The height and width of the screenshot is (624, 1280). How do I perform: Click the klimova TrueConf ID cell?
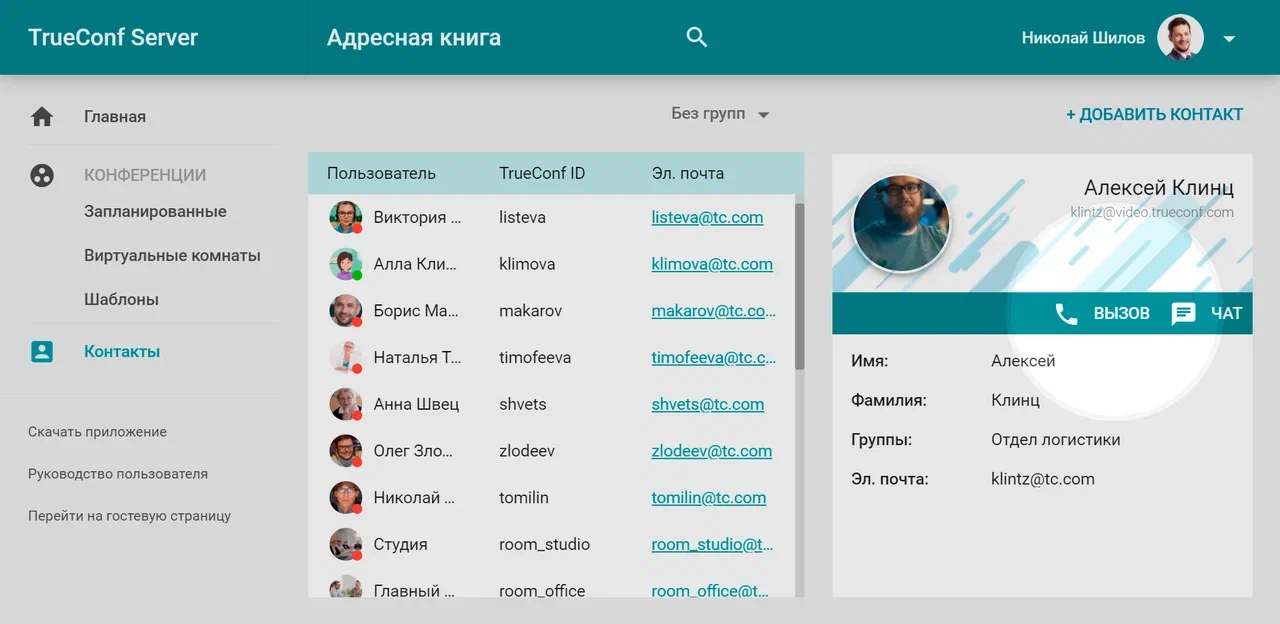coord(527,264)
